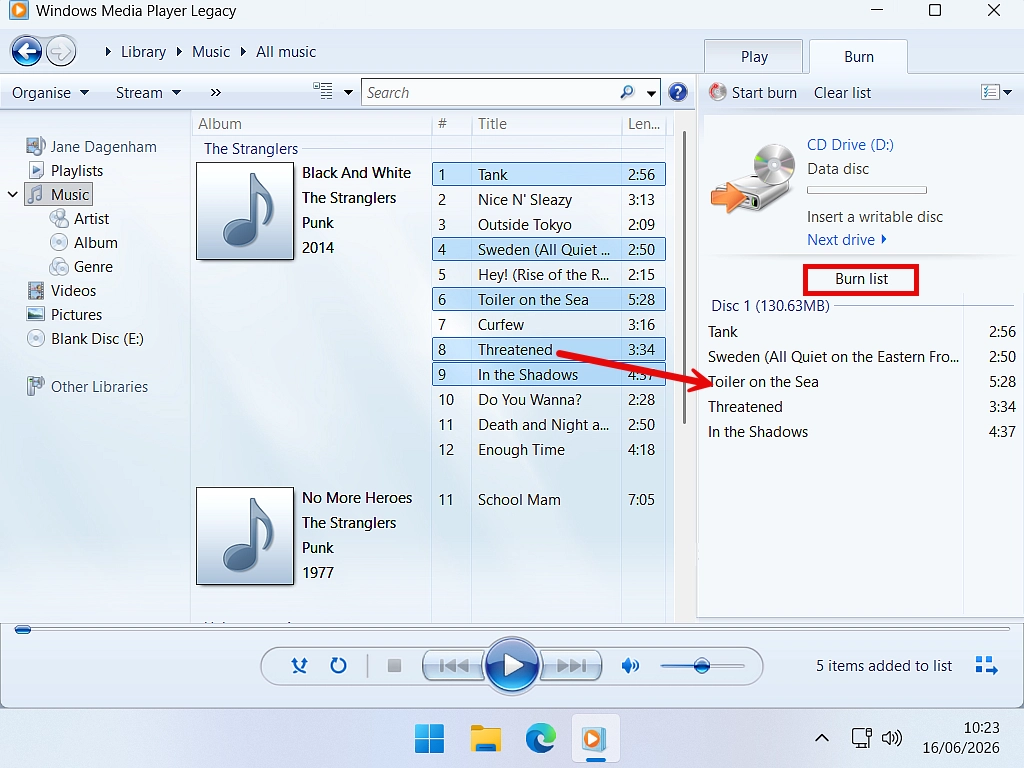Open the Genre view

coord(82,266)
